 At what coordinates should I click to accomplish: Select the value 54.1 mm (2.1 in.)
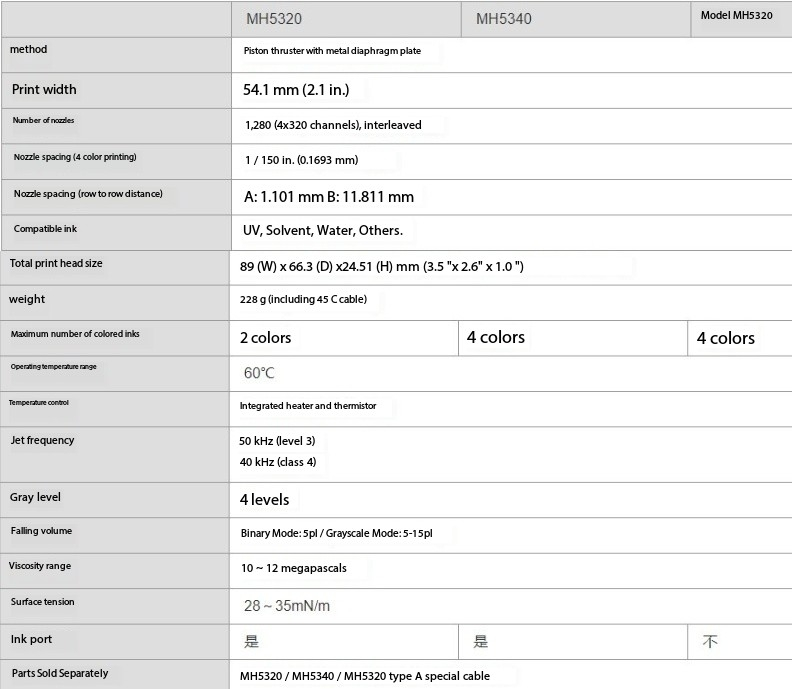pyautogui.click(x=296, y=90)
